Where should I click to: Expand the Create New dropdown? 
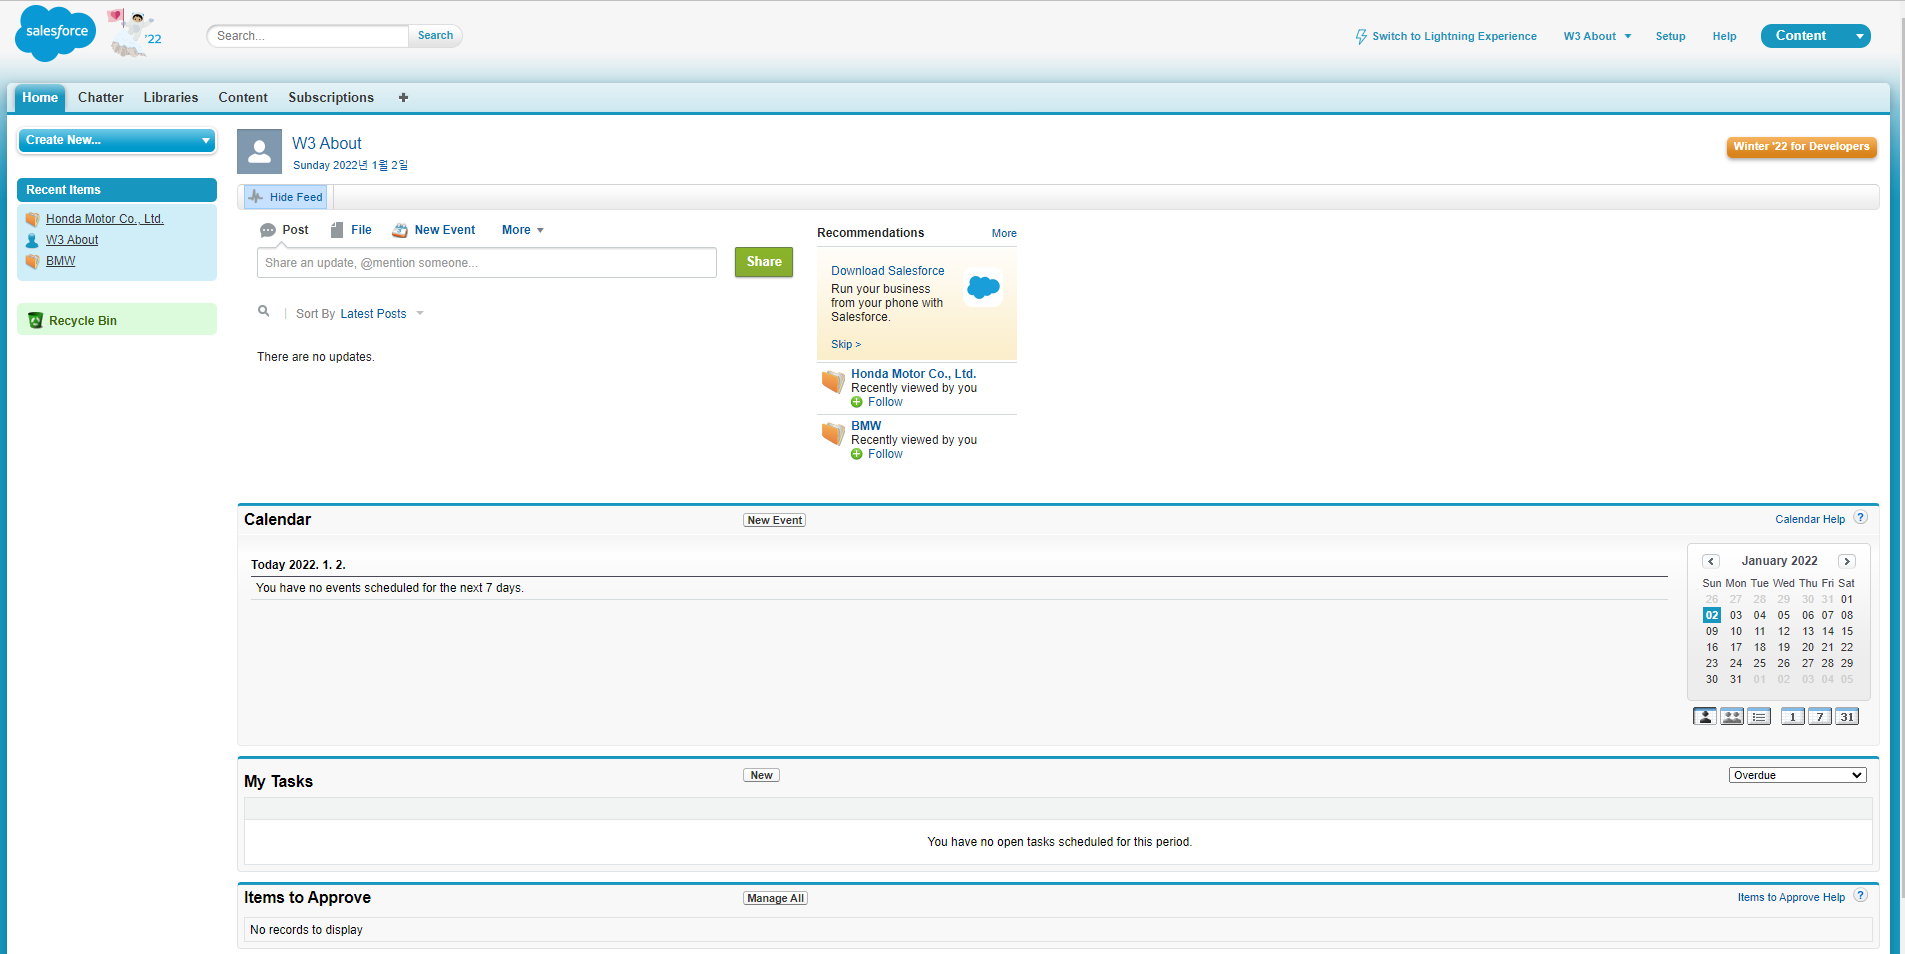[117, 141]
